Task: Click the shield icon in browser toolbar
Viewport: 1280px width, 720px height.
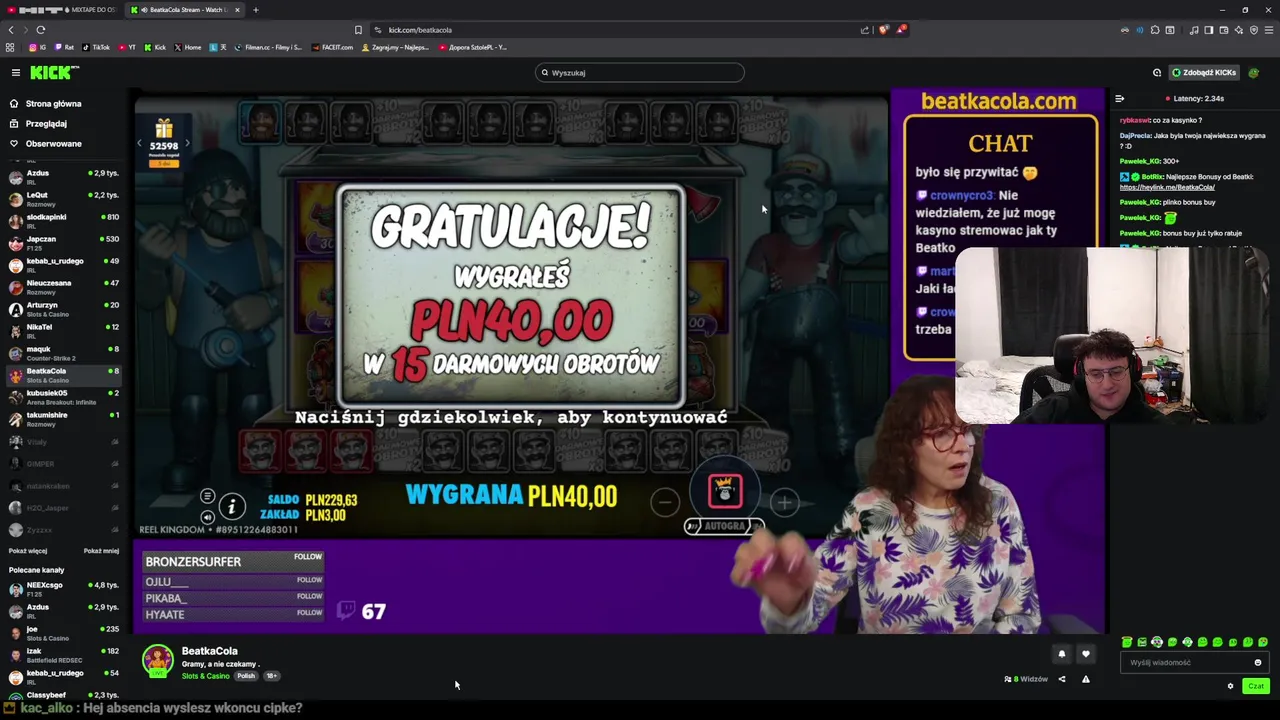Action: 1254,30
